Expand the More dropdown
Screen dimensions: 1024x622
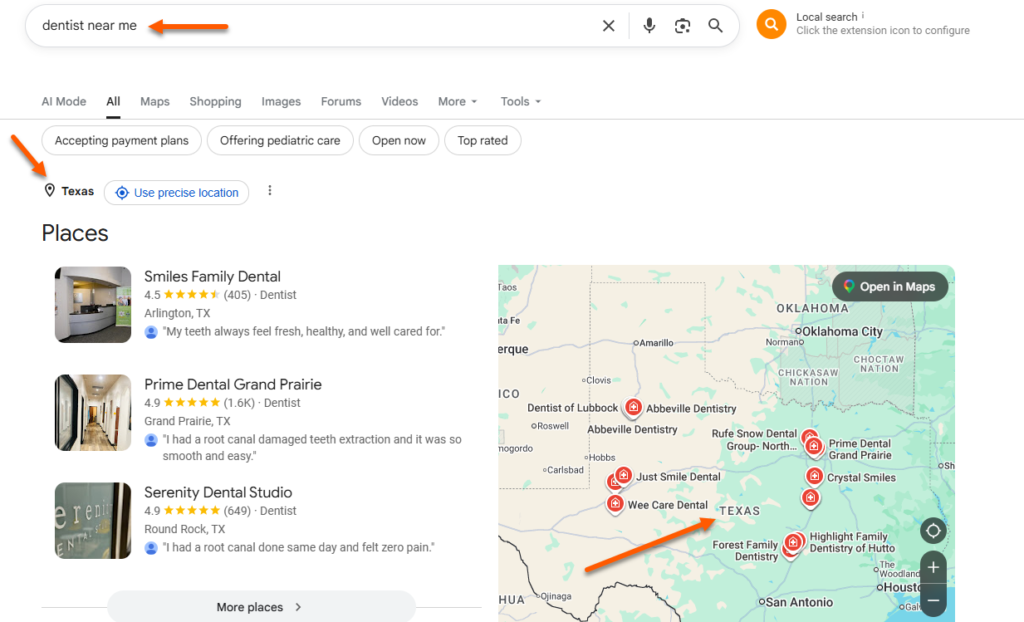click(x=458, y=101)
